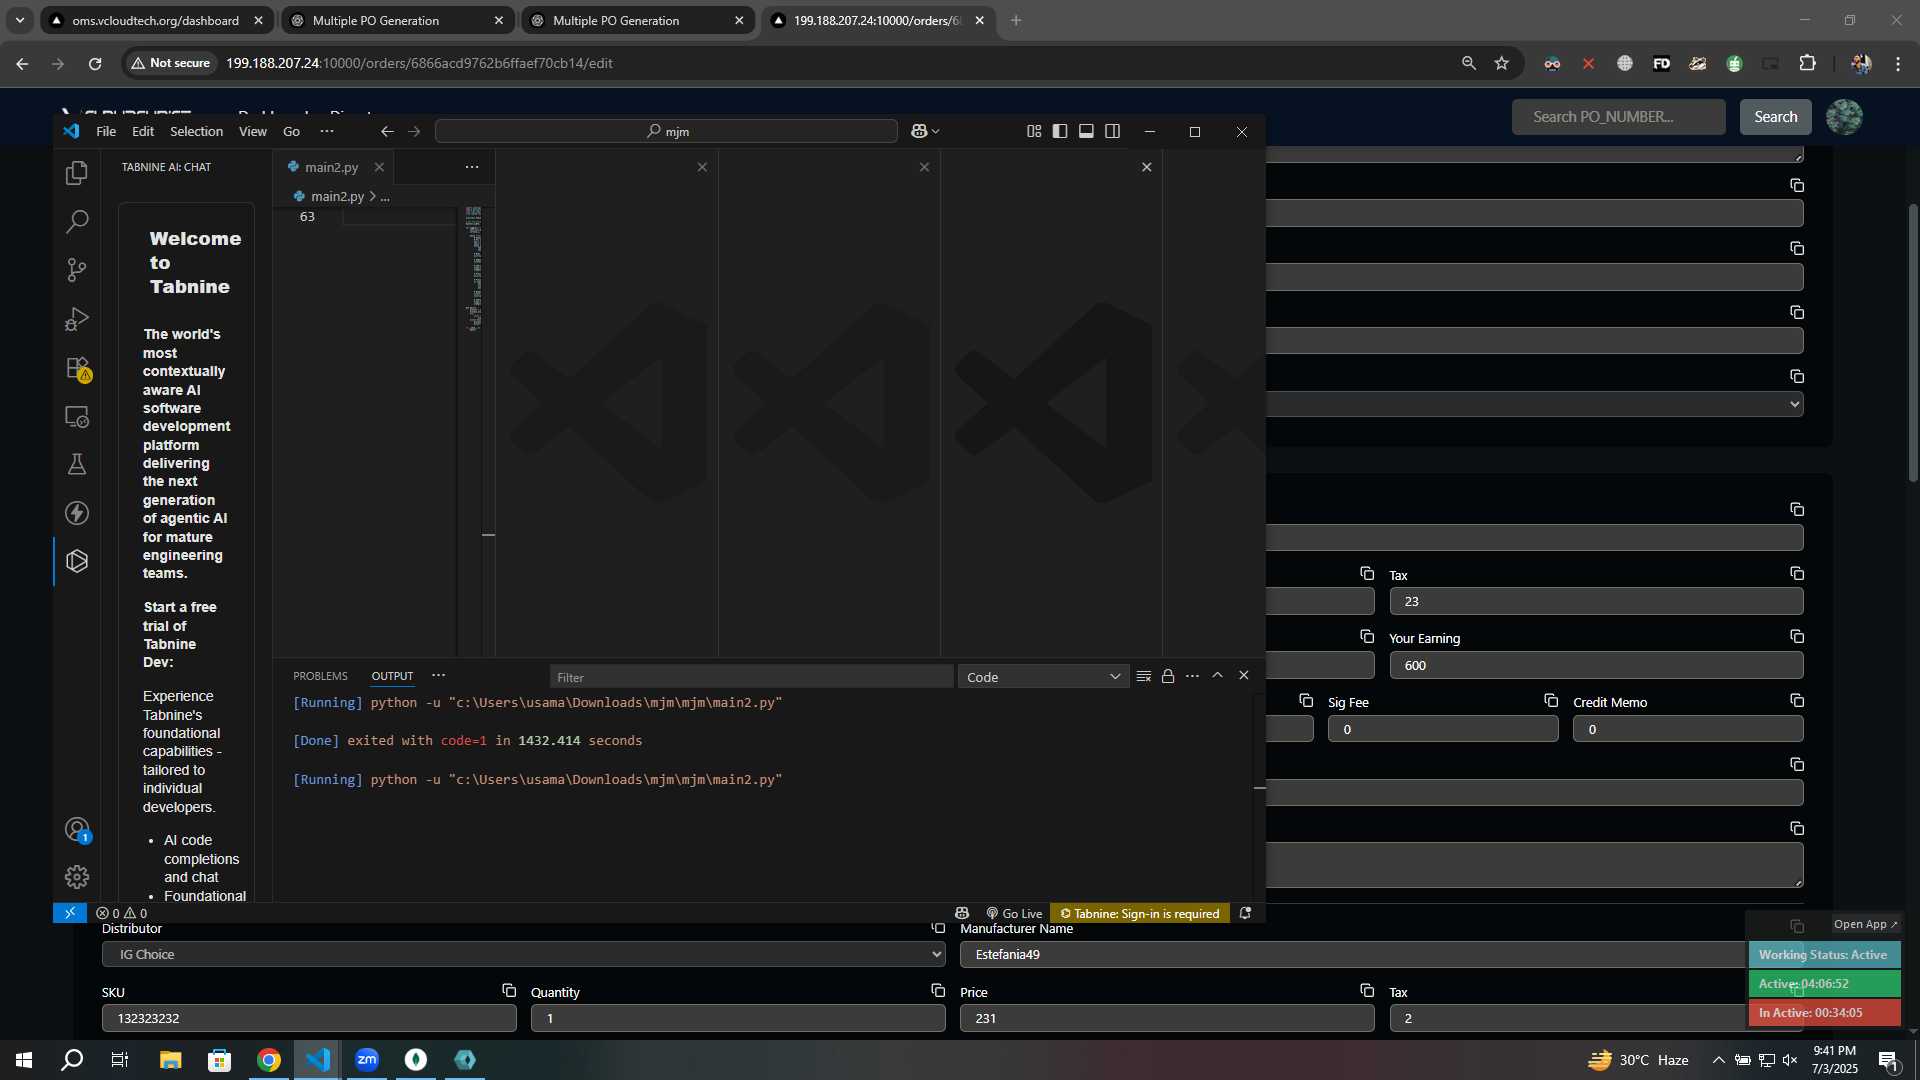Open Chrome extensions puzzle icon
Viewport: 1920px width, 1080px height.
pos(1807,63)
